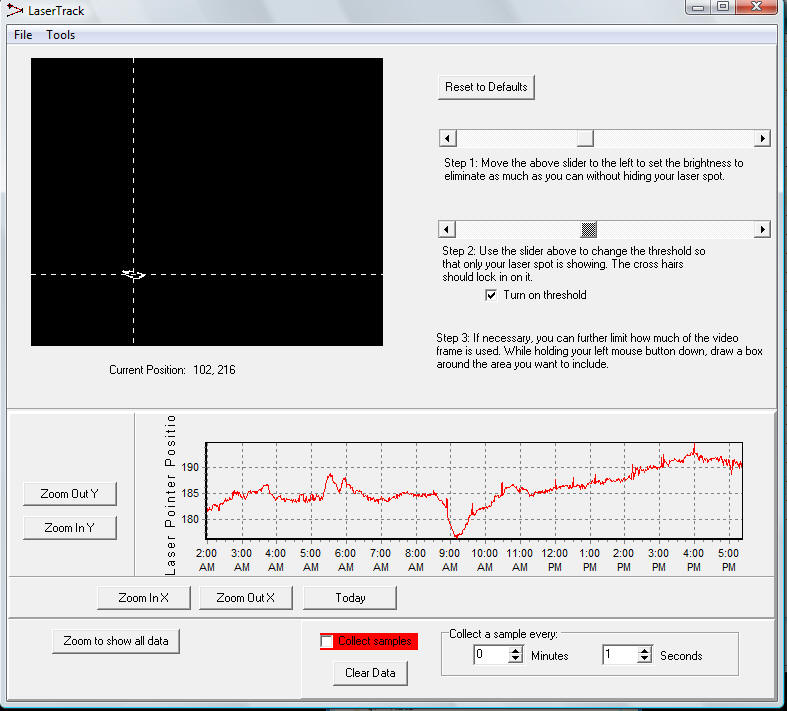Click the Laser Pointer Position axis title

(x=171, y=495)
